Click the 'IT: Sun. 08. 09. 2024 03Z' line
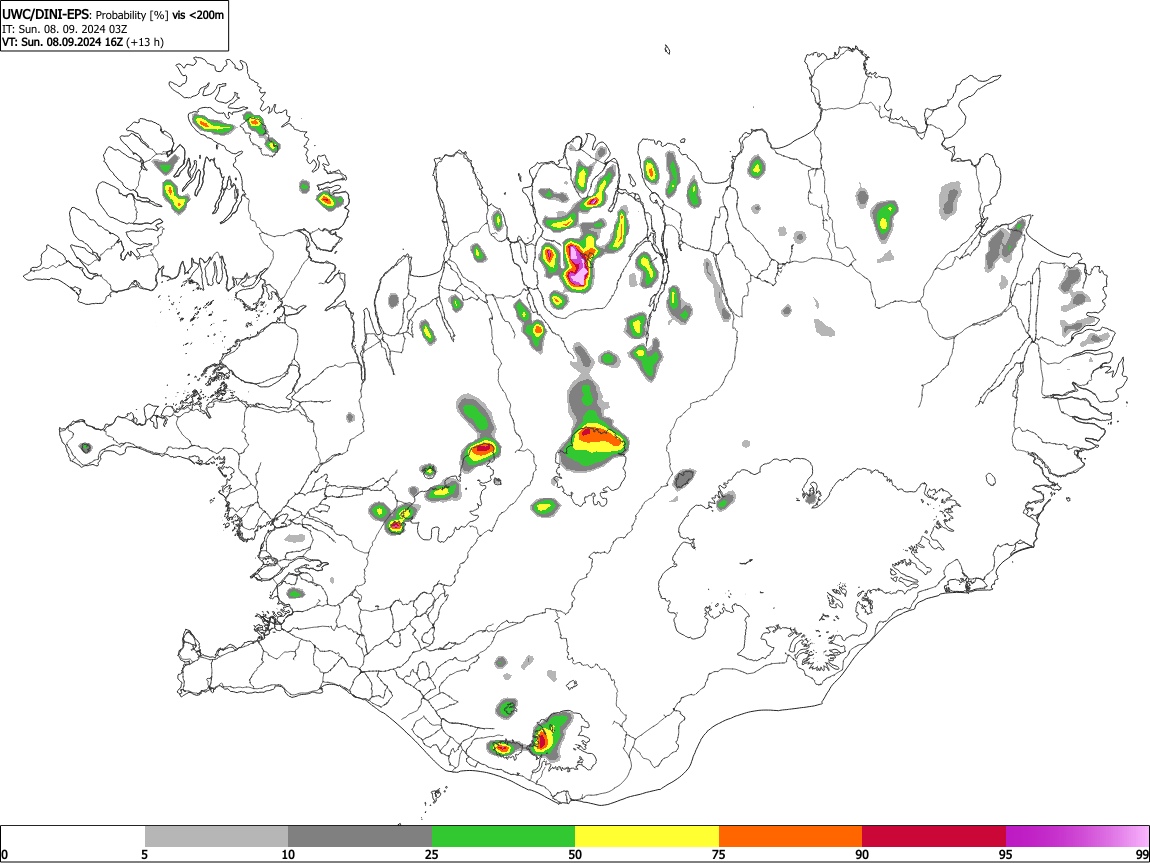The height and width of the screenshot is (863, 1150). [x=65, y=29]
